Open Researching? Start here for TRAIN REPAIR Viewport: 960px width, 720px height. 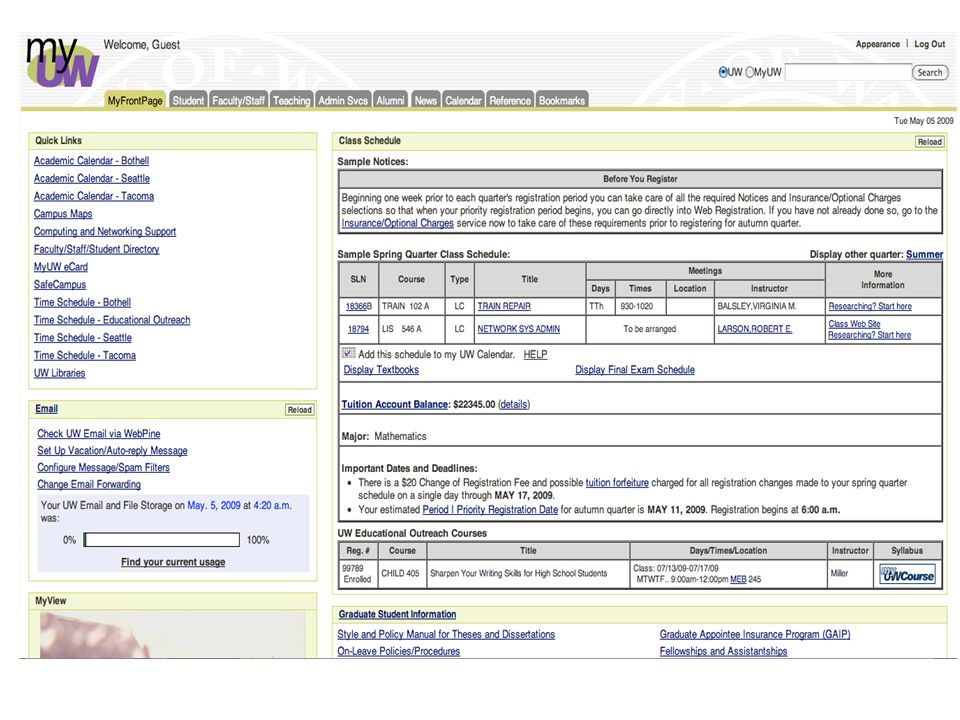tap(870, 306)
